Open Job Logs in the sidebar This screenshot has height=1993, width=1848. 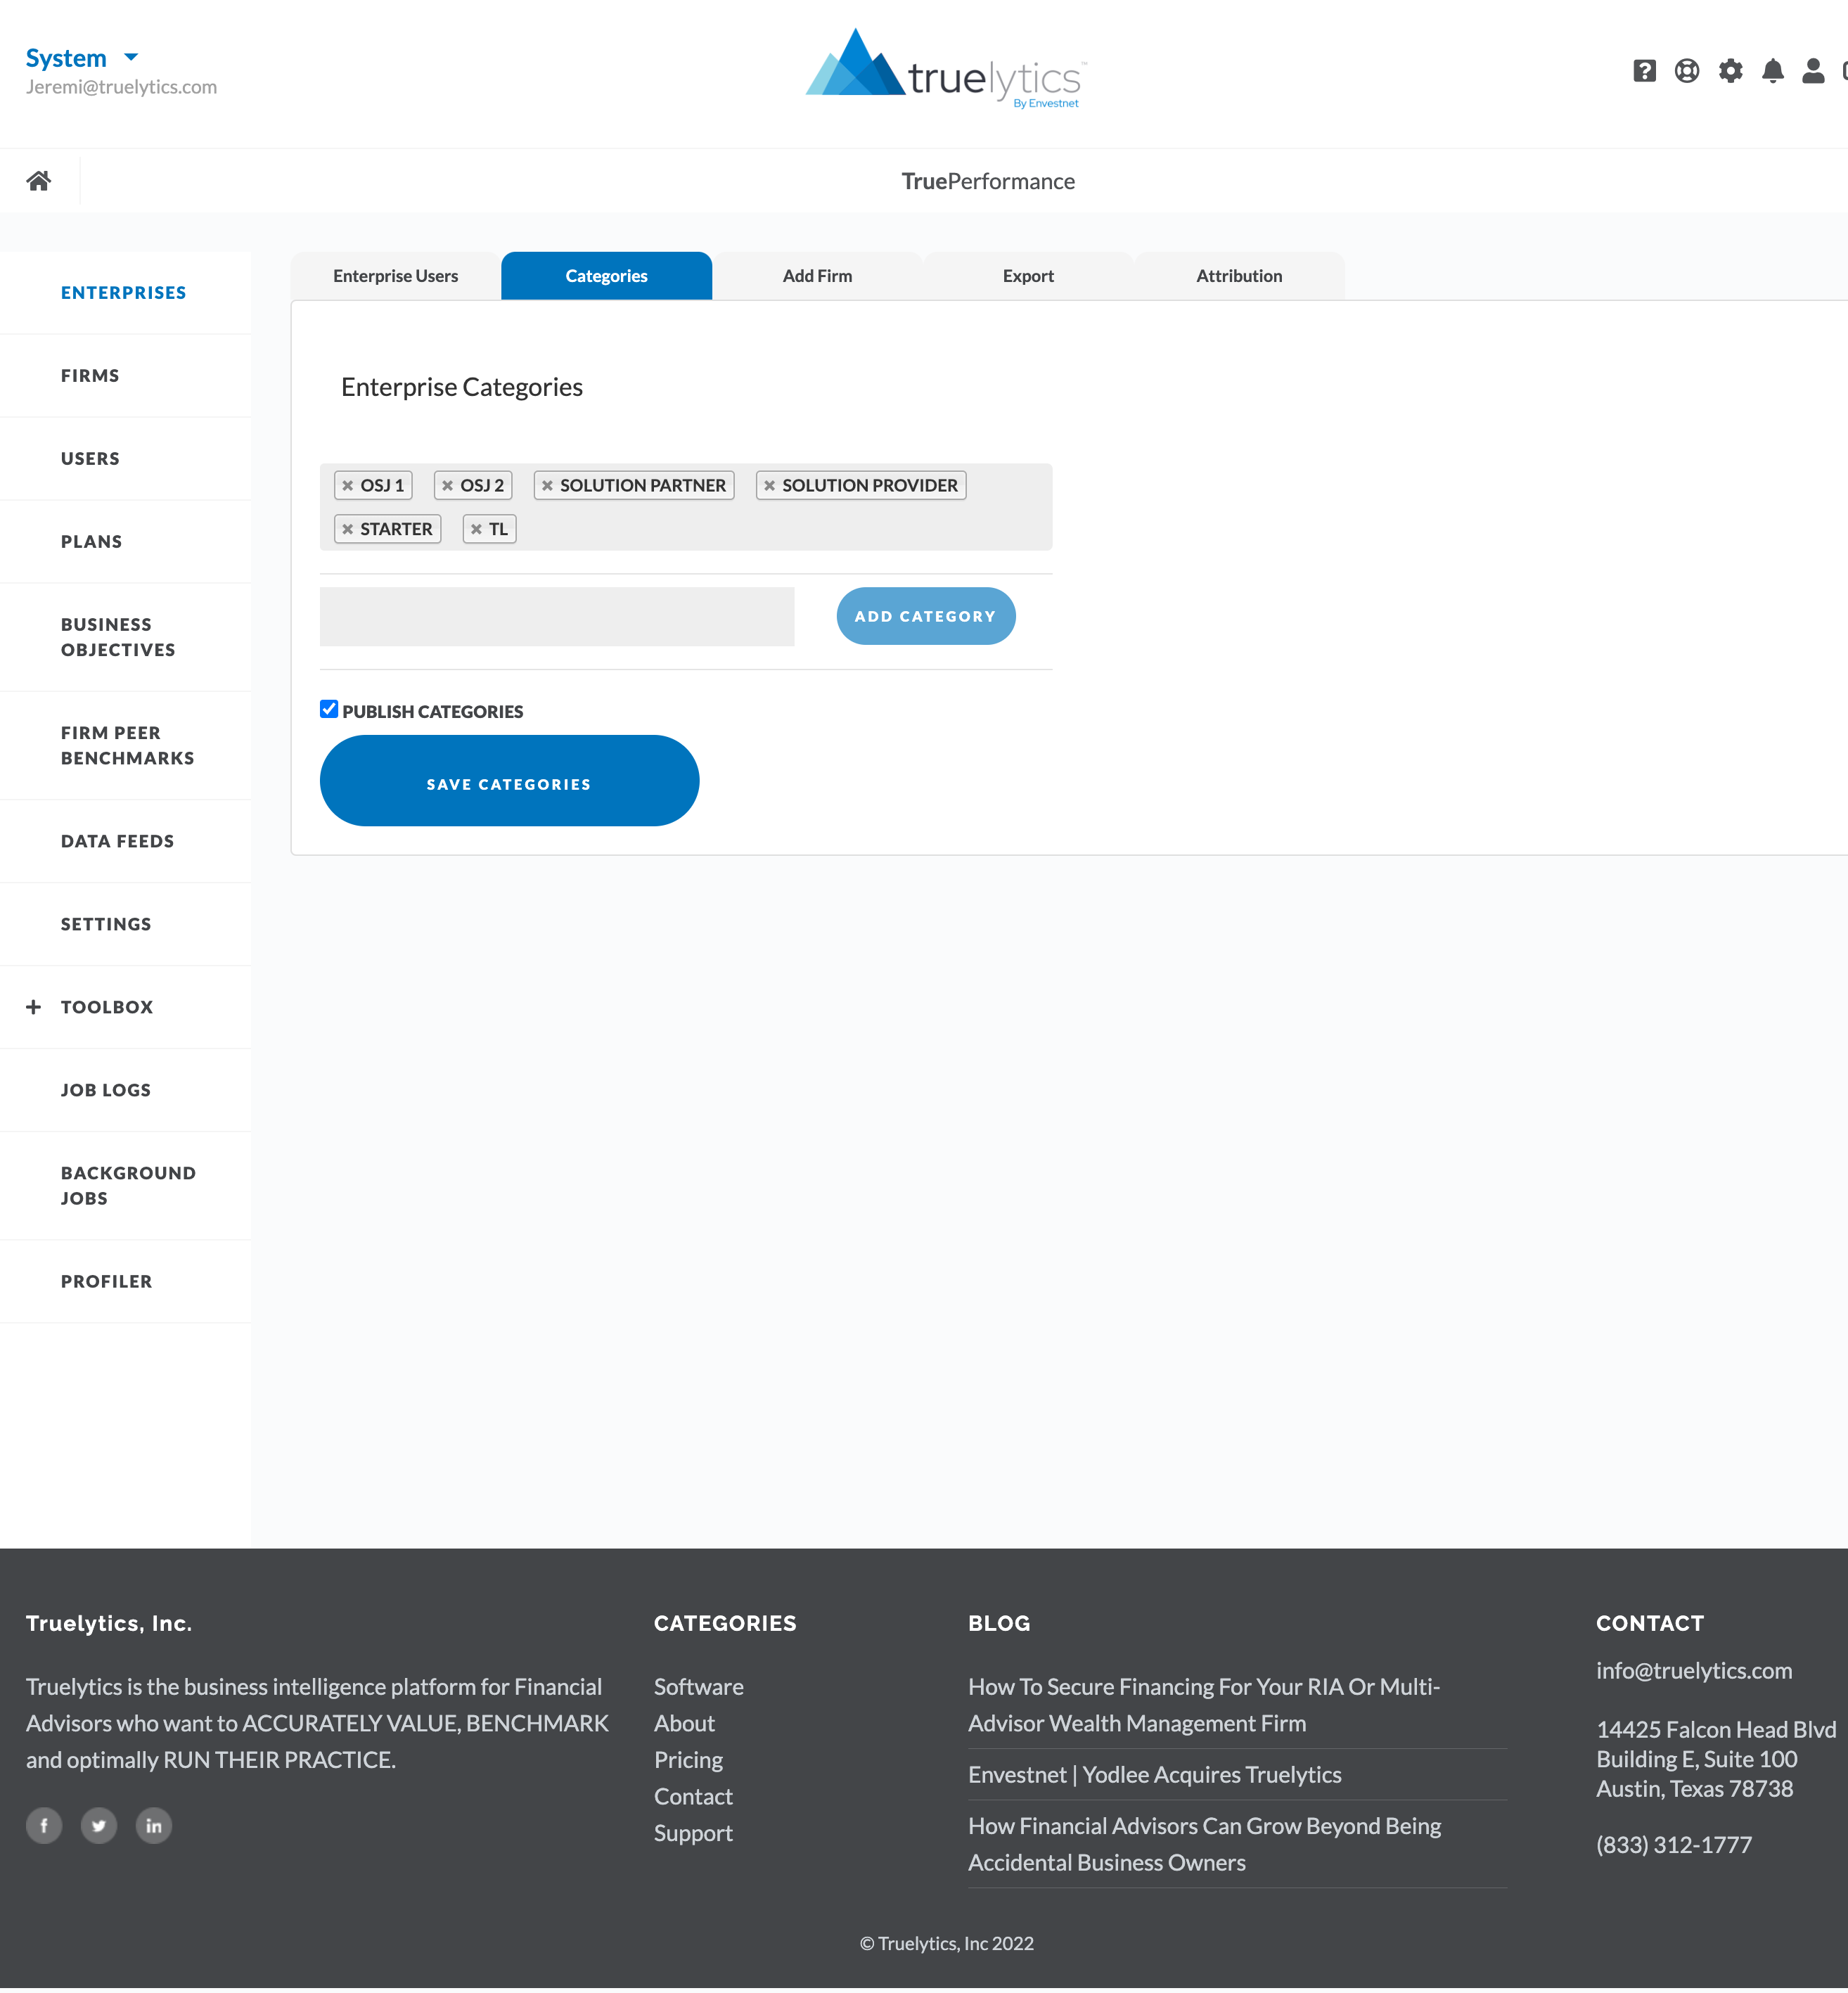click(106, 1090)
